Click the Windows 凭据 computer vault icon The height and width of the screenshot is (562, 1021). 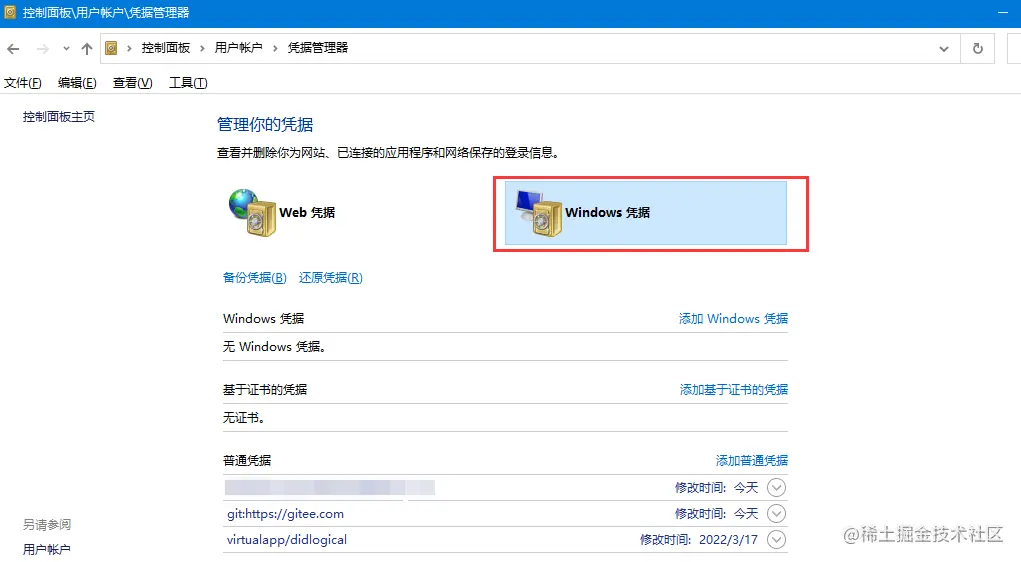point(538,213)
